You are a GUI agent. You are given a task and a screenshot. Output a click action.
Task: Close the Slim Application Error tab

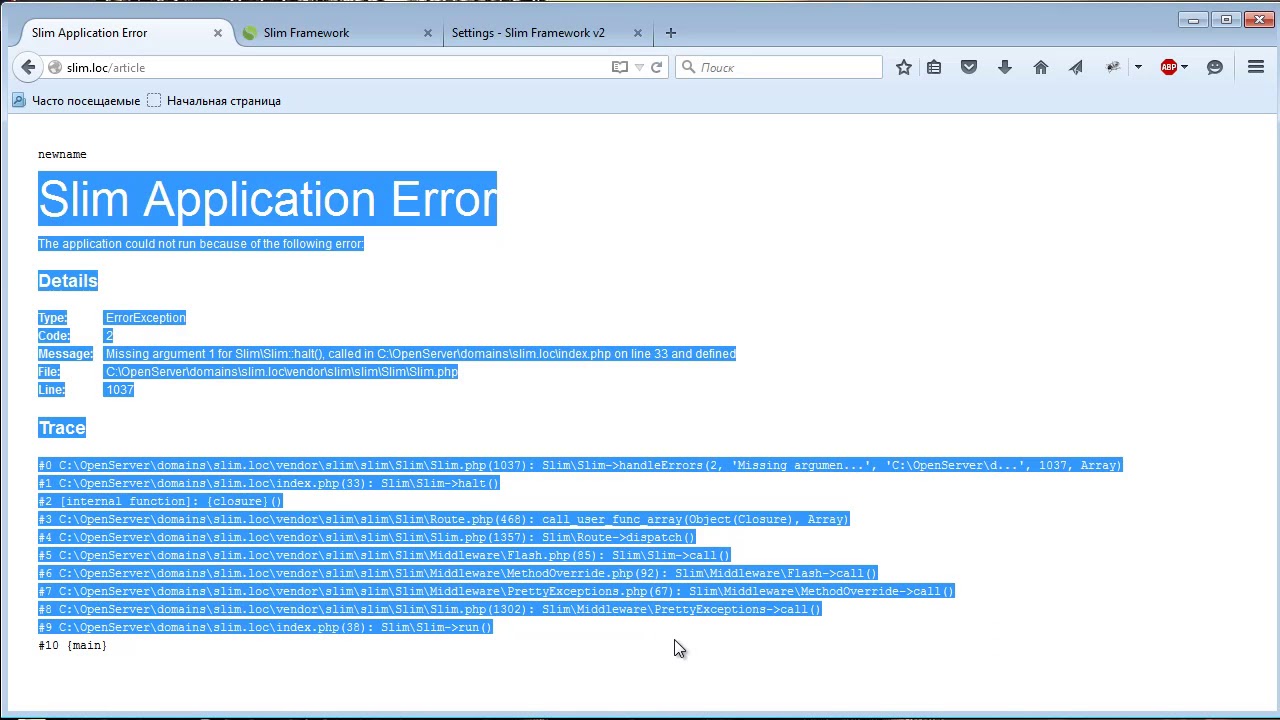[x=218, y=33]
